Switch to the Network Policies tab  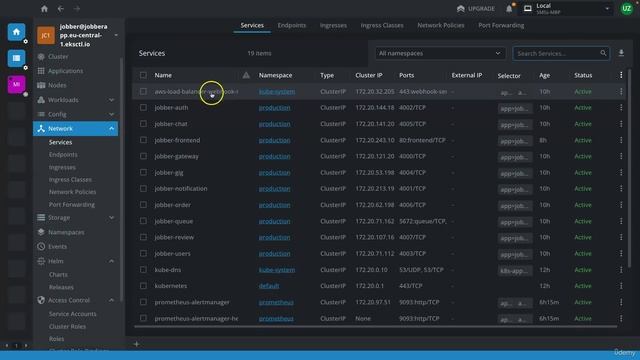(440, 25)
